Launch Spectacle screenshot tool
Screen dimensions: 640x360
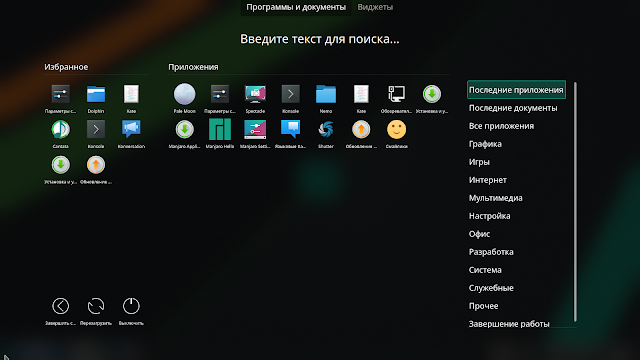click(255, 94)
